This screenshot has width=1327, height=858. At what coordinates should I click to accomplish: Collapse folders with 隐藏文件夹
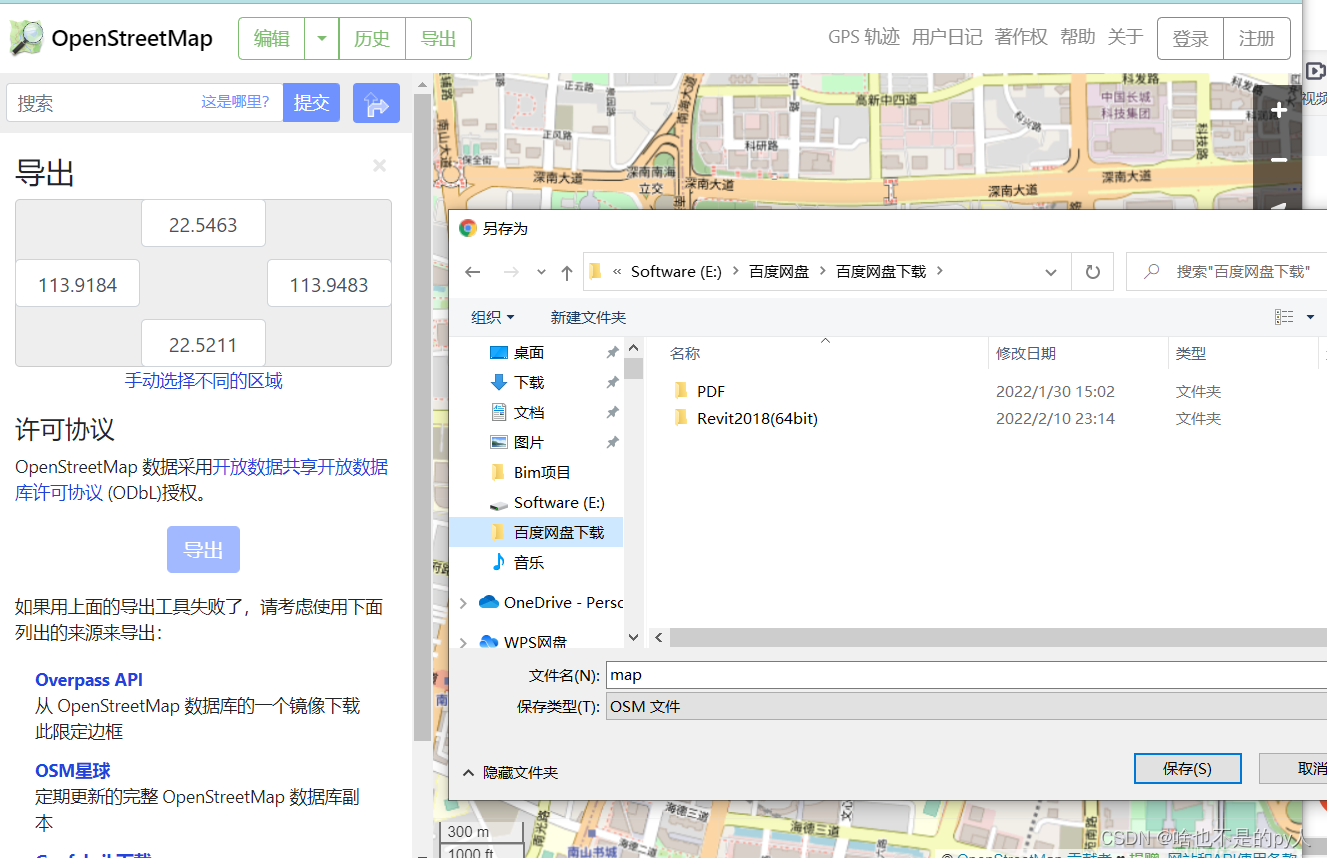(510, 772)
